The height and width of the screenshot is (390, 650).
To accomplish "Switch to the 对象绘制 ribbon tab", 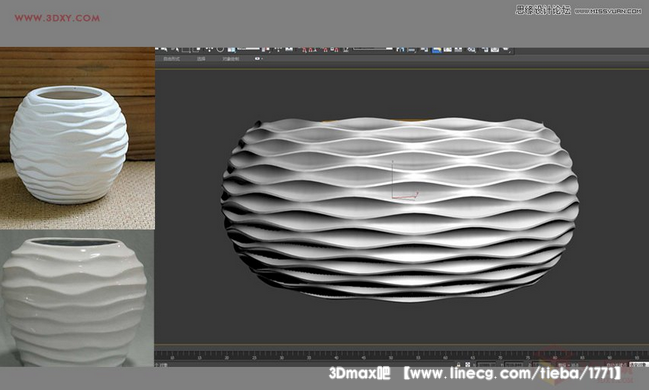I will click(230, 59).
